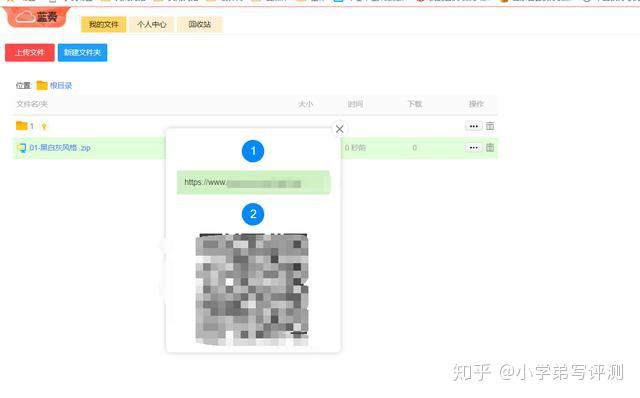Click the Lanzou cloud logo

(x=37, y=17)
